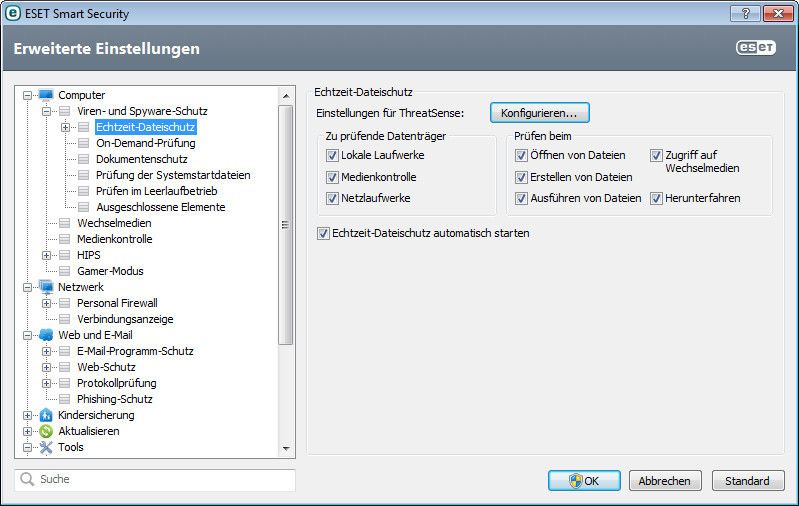Click the Tools wrench icon
The width and height of the screenshot is (799, 506).
click(46, 447)
